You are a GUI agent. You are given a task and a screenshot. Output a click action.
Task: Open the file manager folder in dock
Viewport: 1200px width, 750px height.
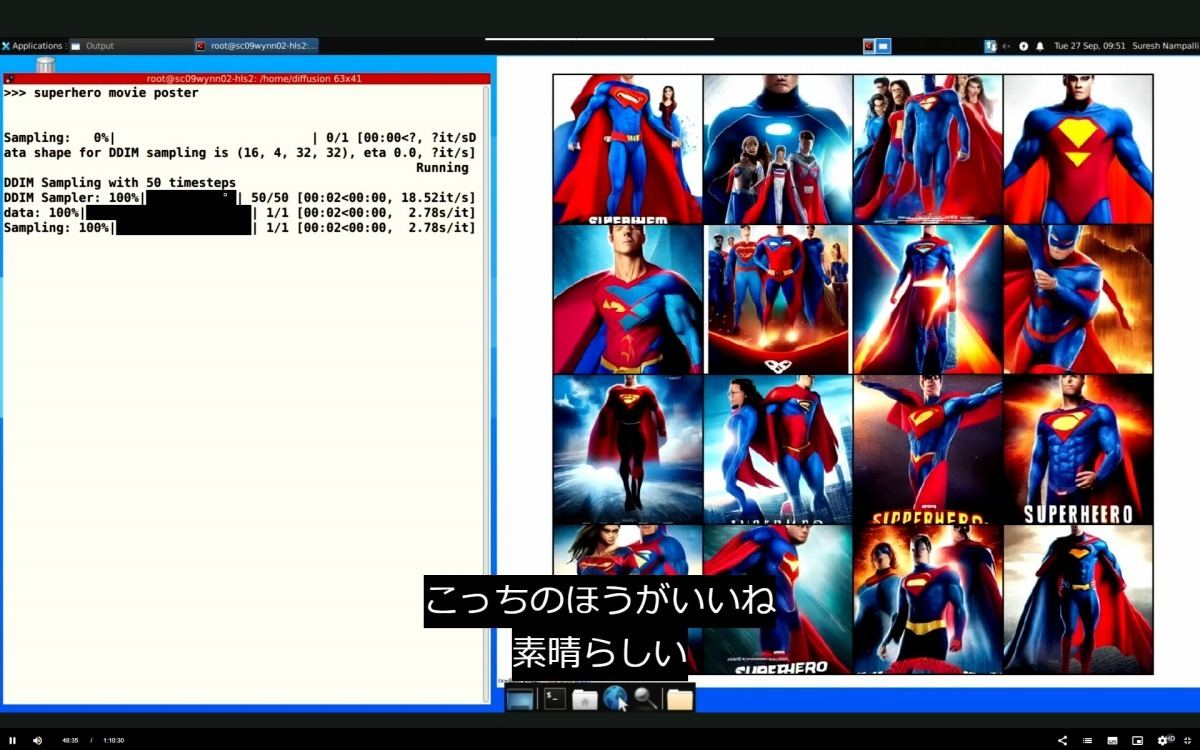click(x=680, y=699)
